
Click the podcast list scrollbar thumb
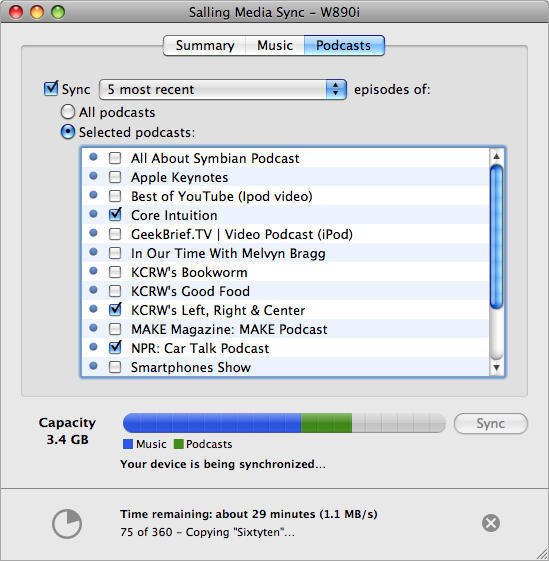[x=496, y=237]
